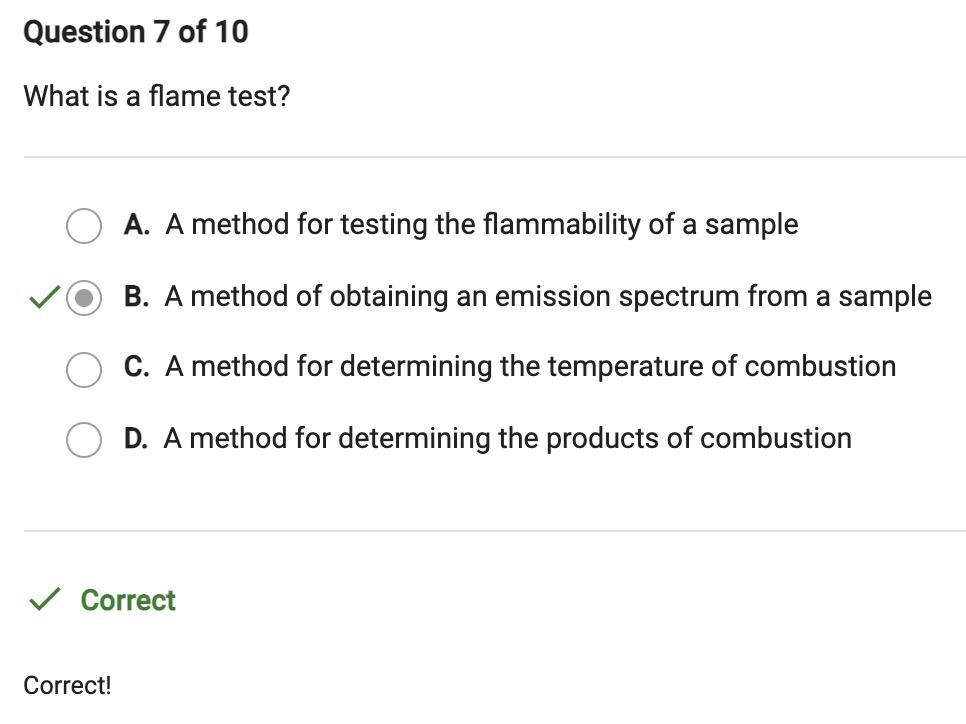This screenshot has width=966, height=724.
Task: Click the bold "B." option letter
Action: [x=137, y=297]
